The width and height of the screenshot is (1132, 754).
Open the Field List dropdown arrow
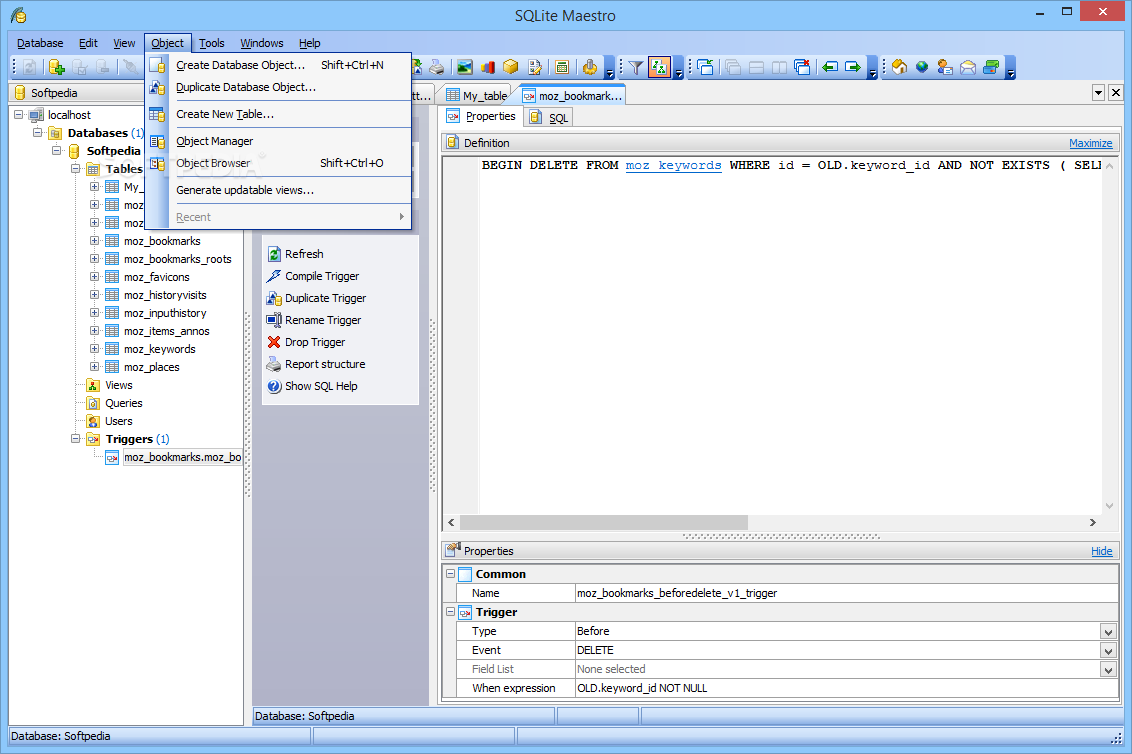[1108, 670]
